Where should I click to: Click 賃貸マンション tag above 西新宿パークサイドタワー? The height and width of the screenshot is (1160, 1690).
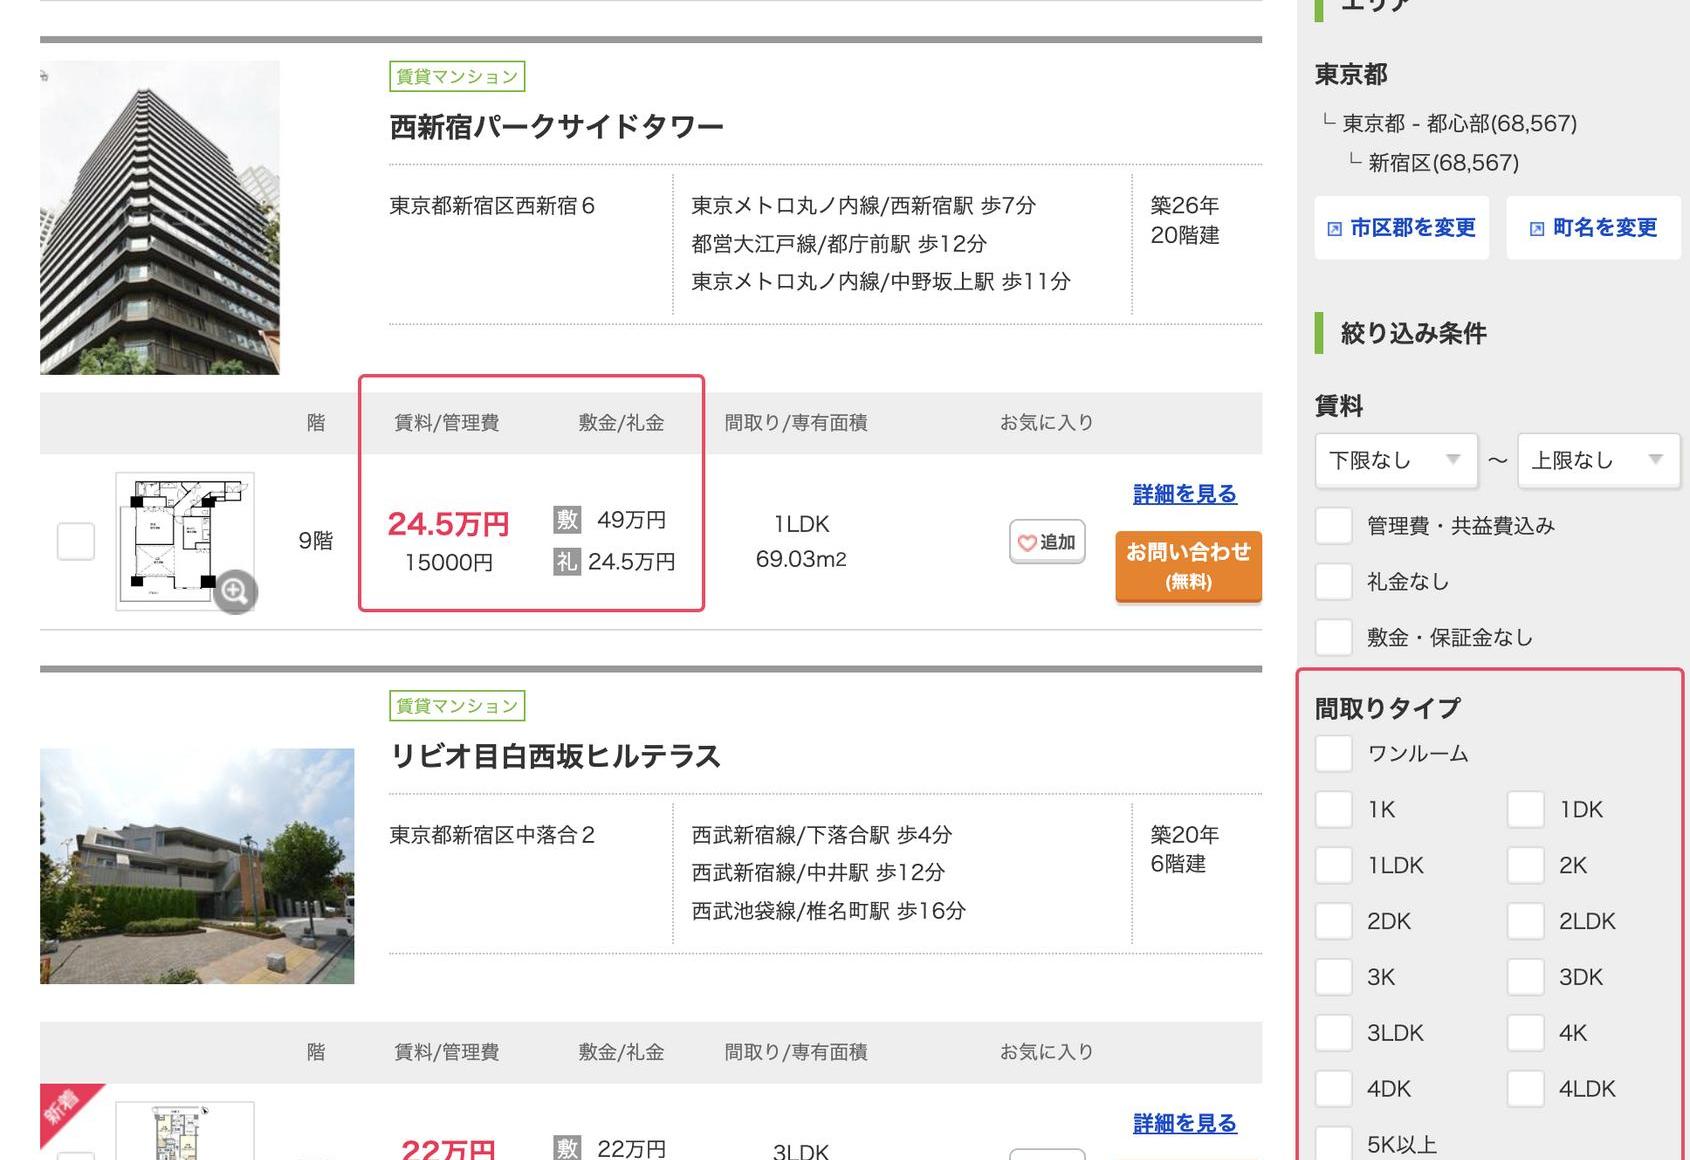click(457, 76)
